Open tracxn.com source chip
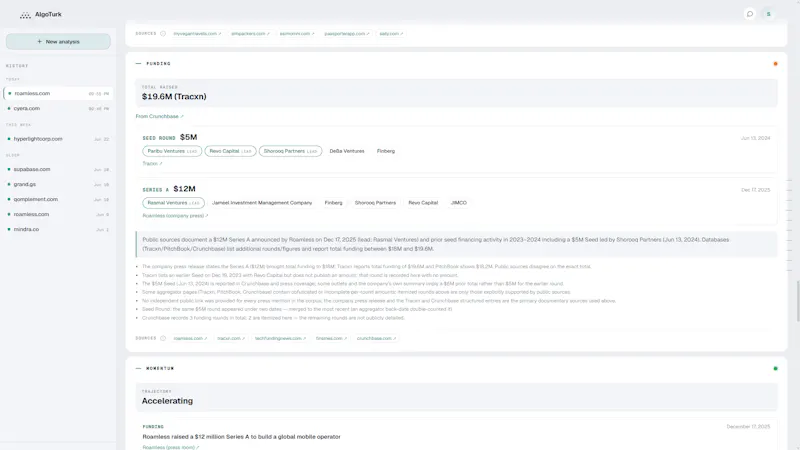Screen dimensions: 800x450 (231, 338)
